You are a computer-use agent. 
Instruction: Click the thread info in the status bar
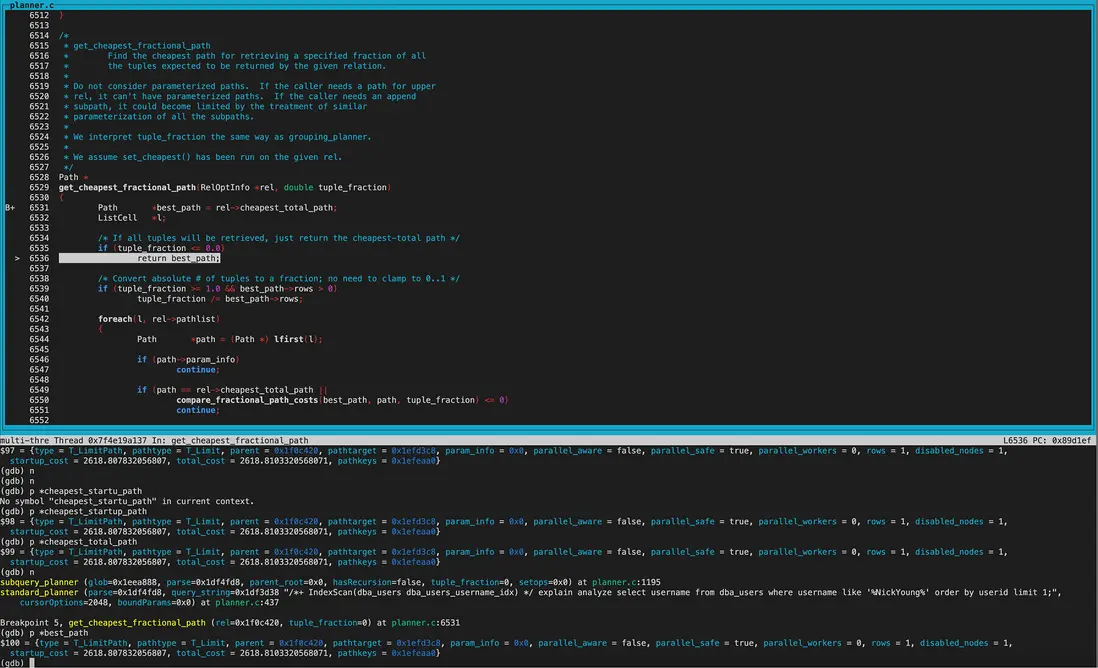[154, 440]
